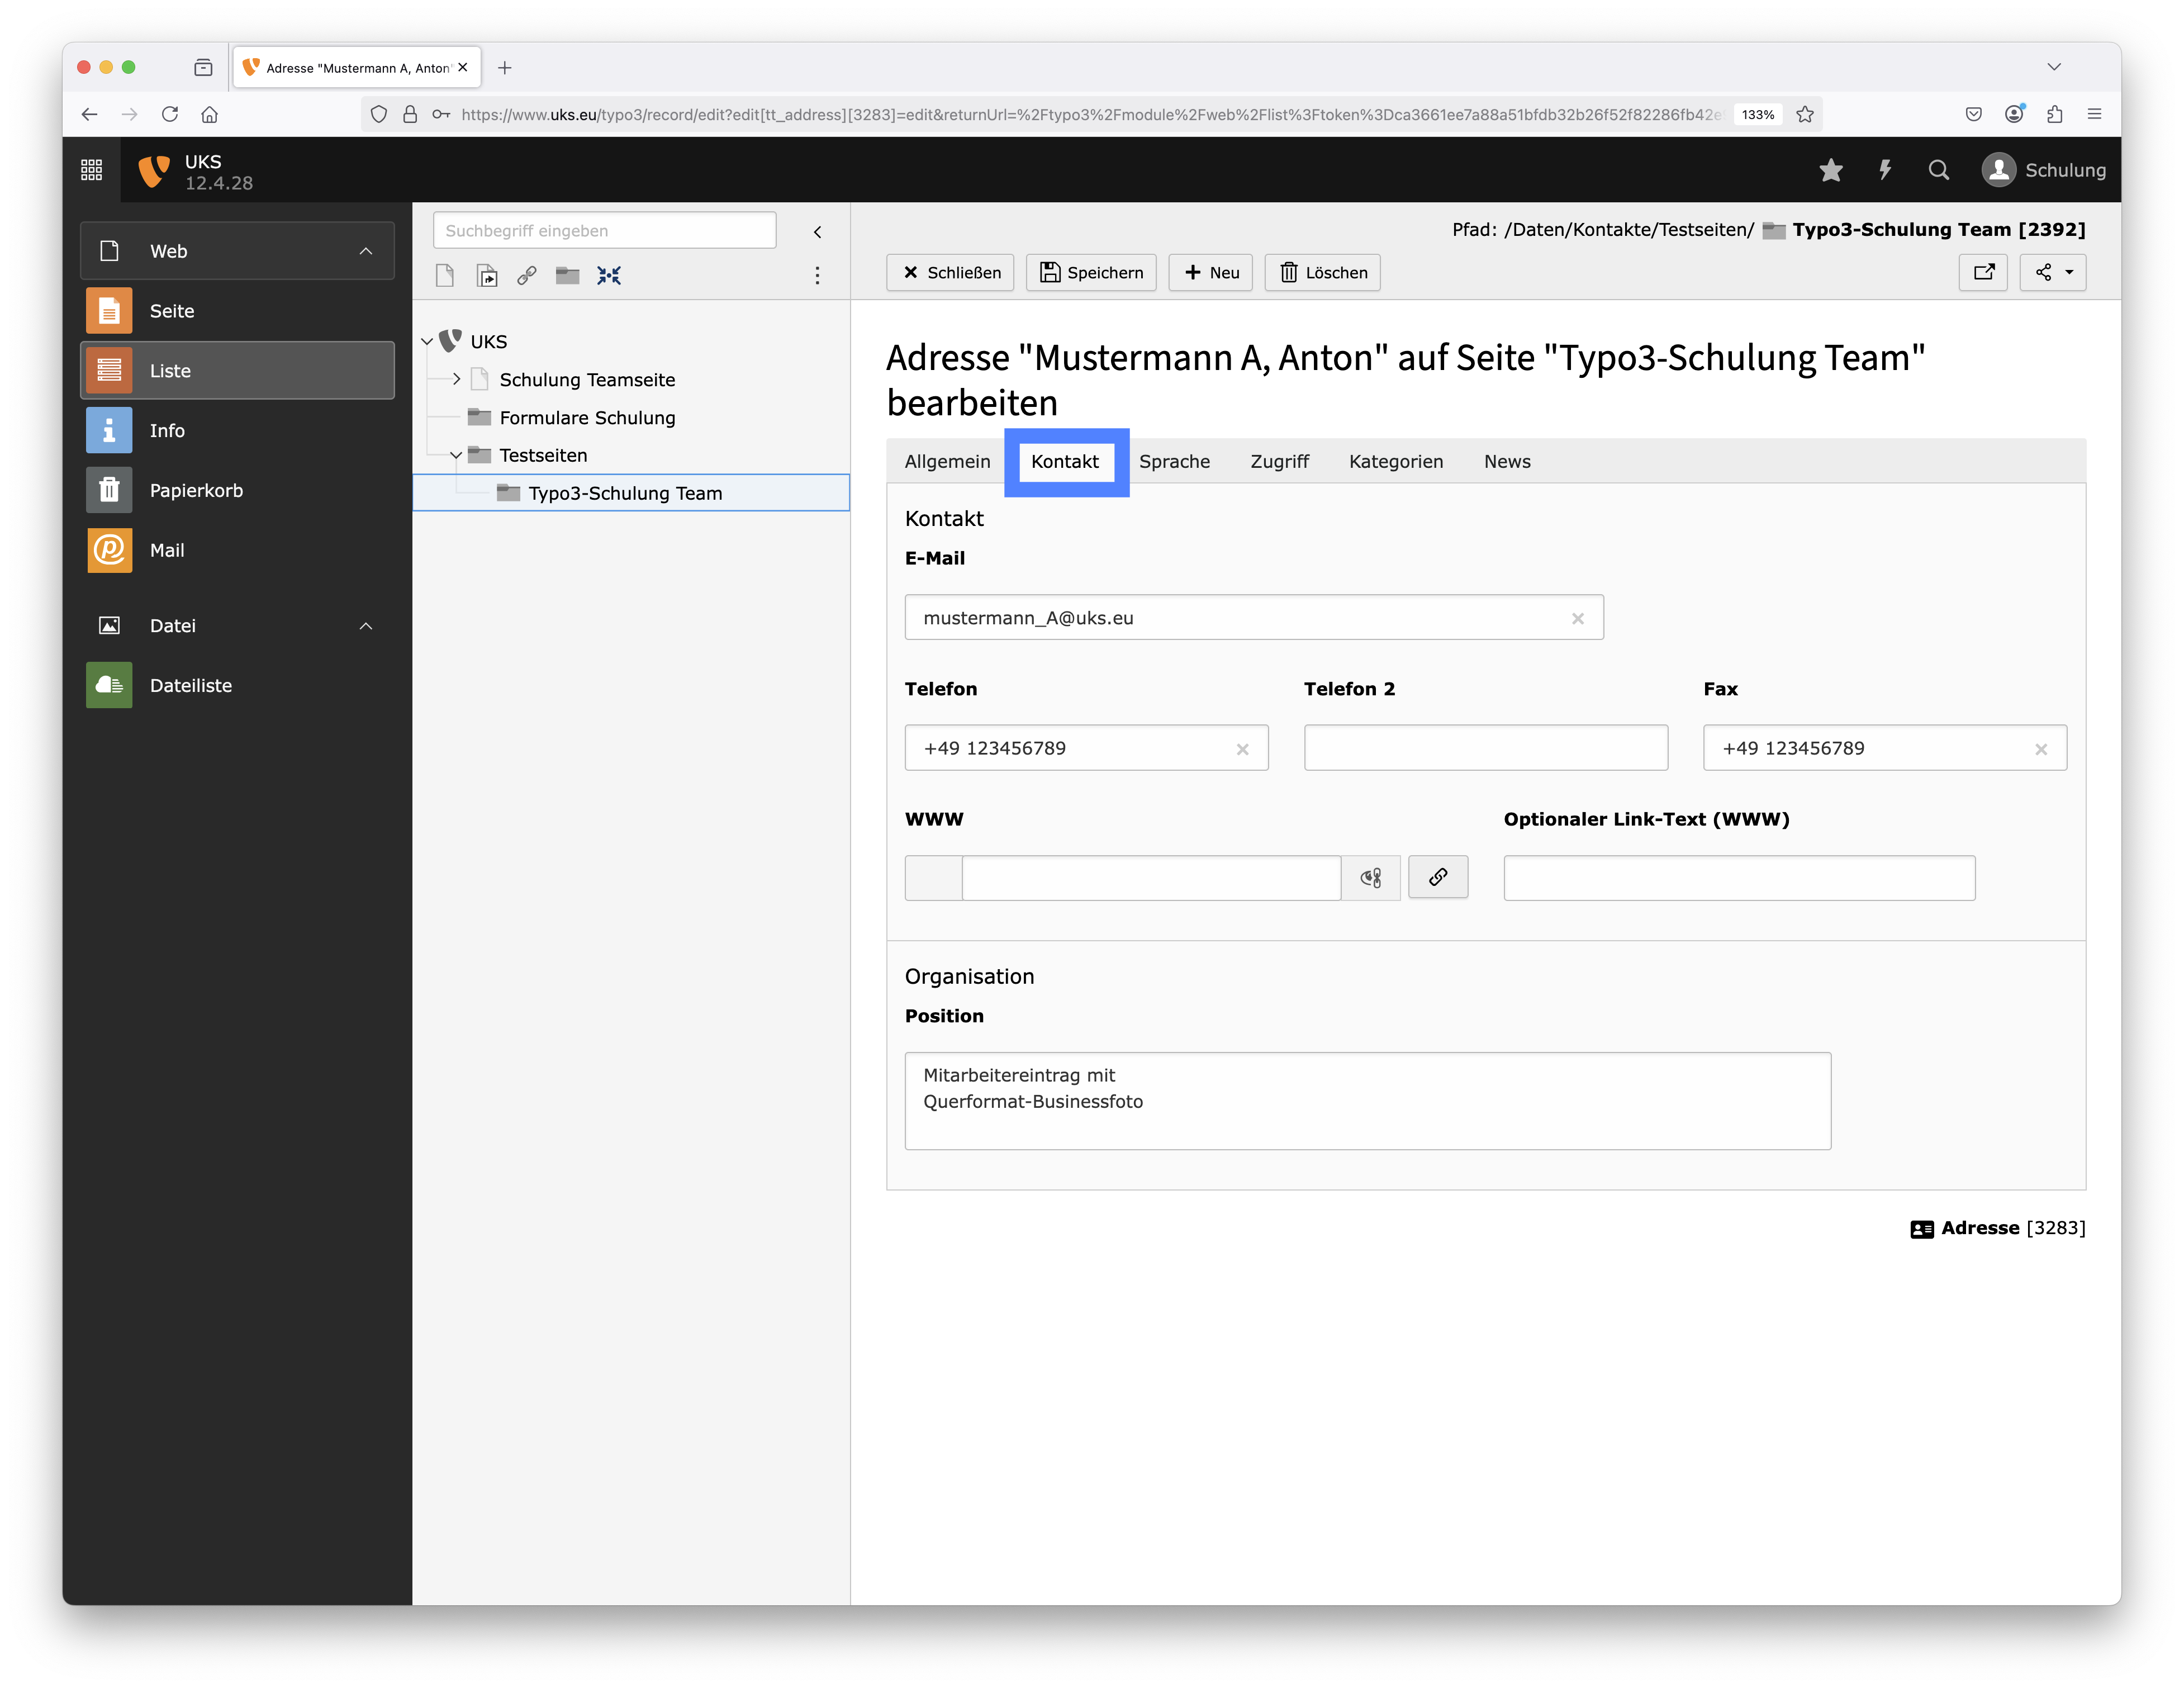This screenshot has height=1688, width=2184.
Task: Collapse the Web module group chevron
Action: [366, 251]
